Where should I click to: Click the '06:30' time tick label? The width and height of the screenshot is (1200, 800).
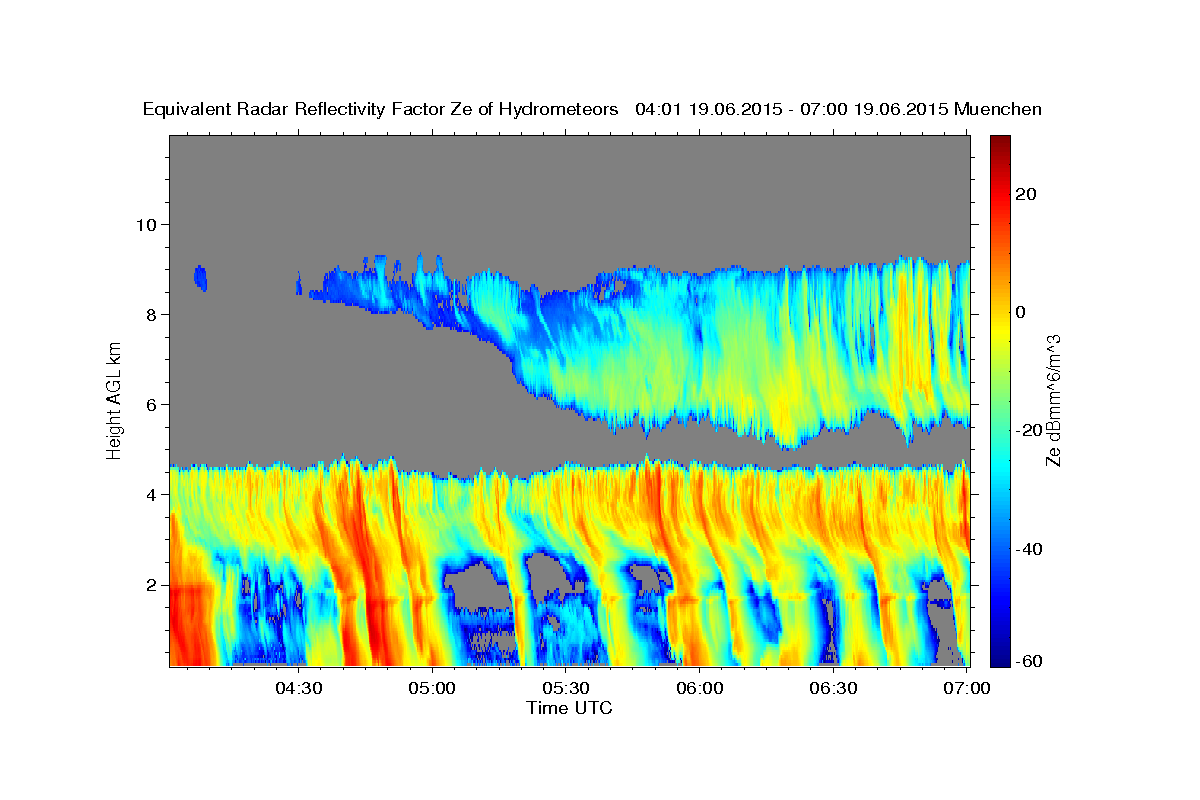coord(833,688)
